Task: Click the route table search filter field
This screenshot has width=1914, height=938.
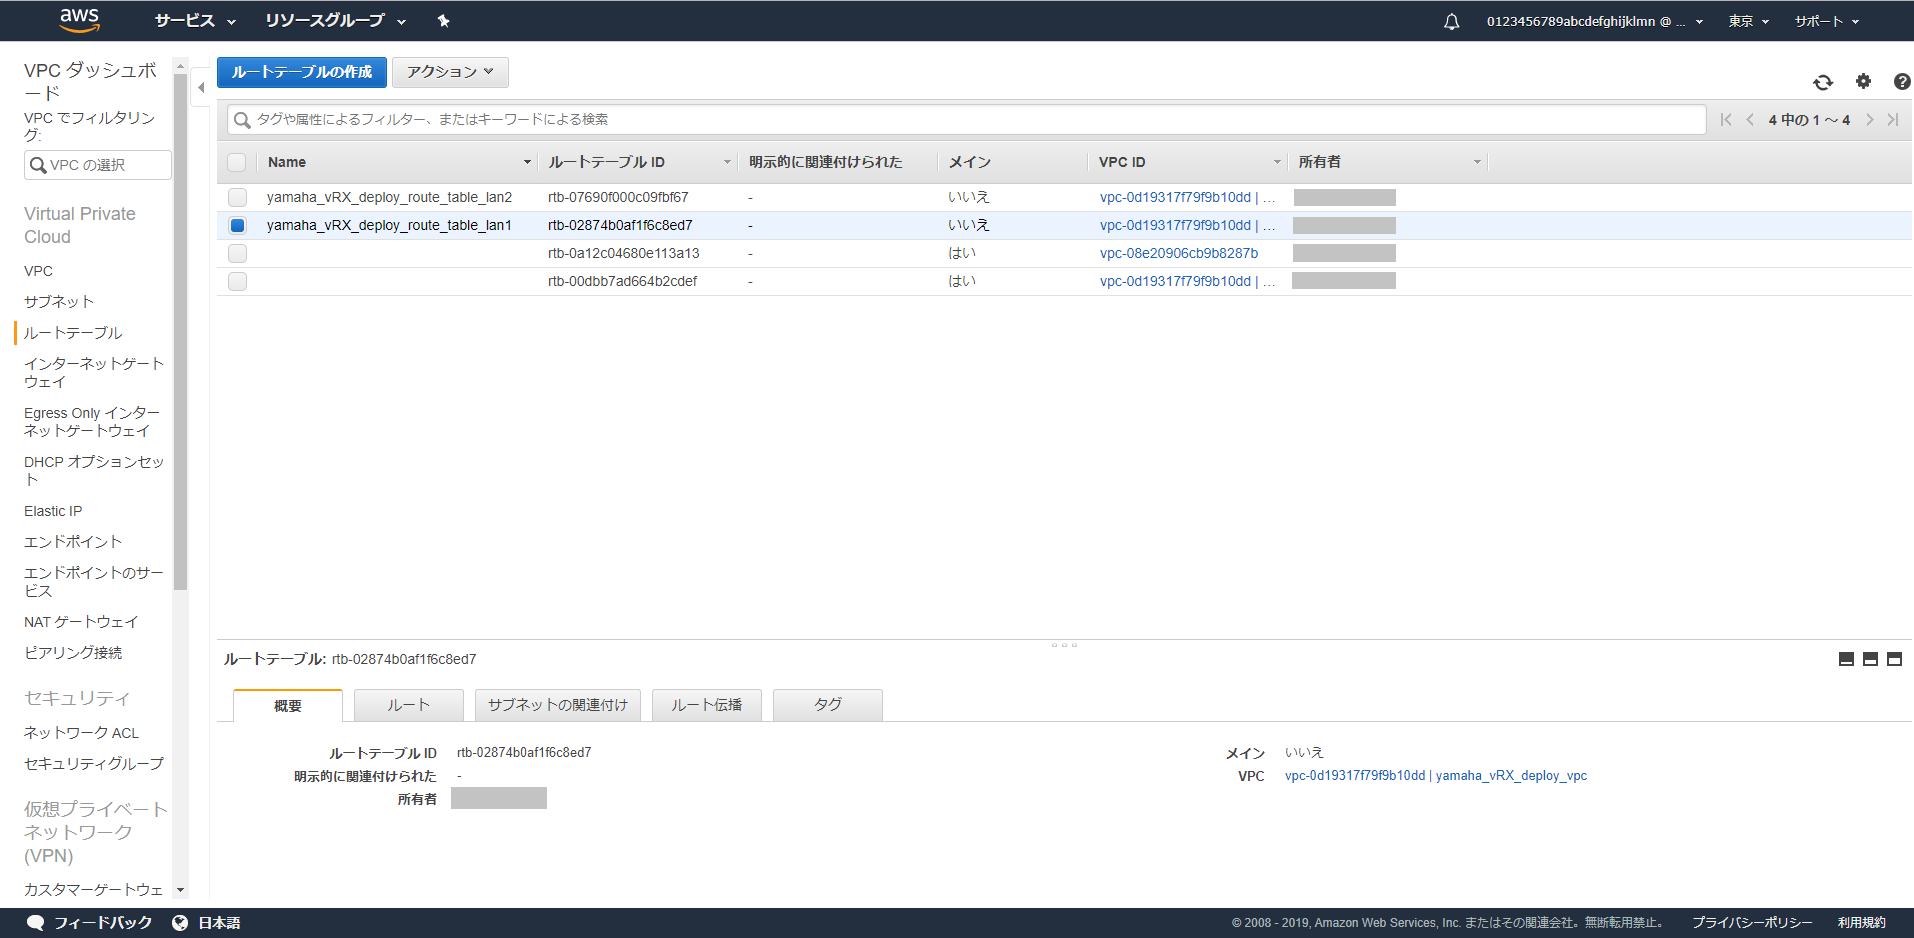Action: [966, 120]
